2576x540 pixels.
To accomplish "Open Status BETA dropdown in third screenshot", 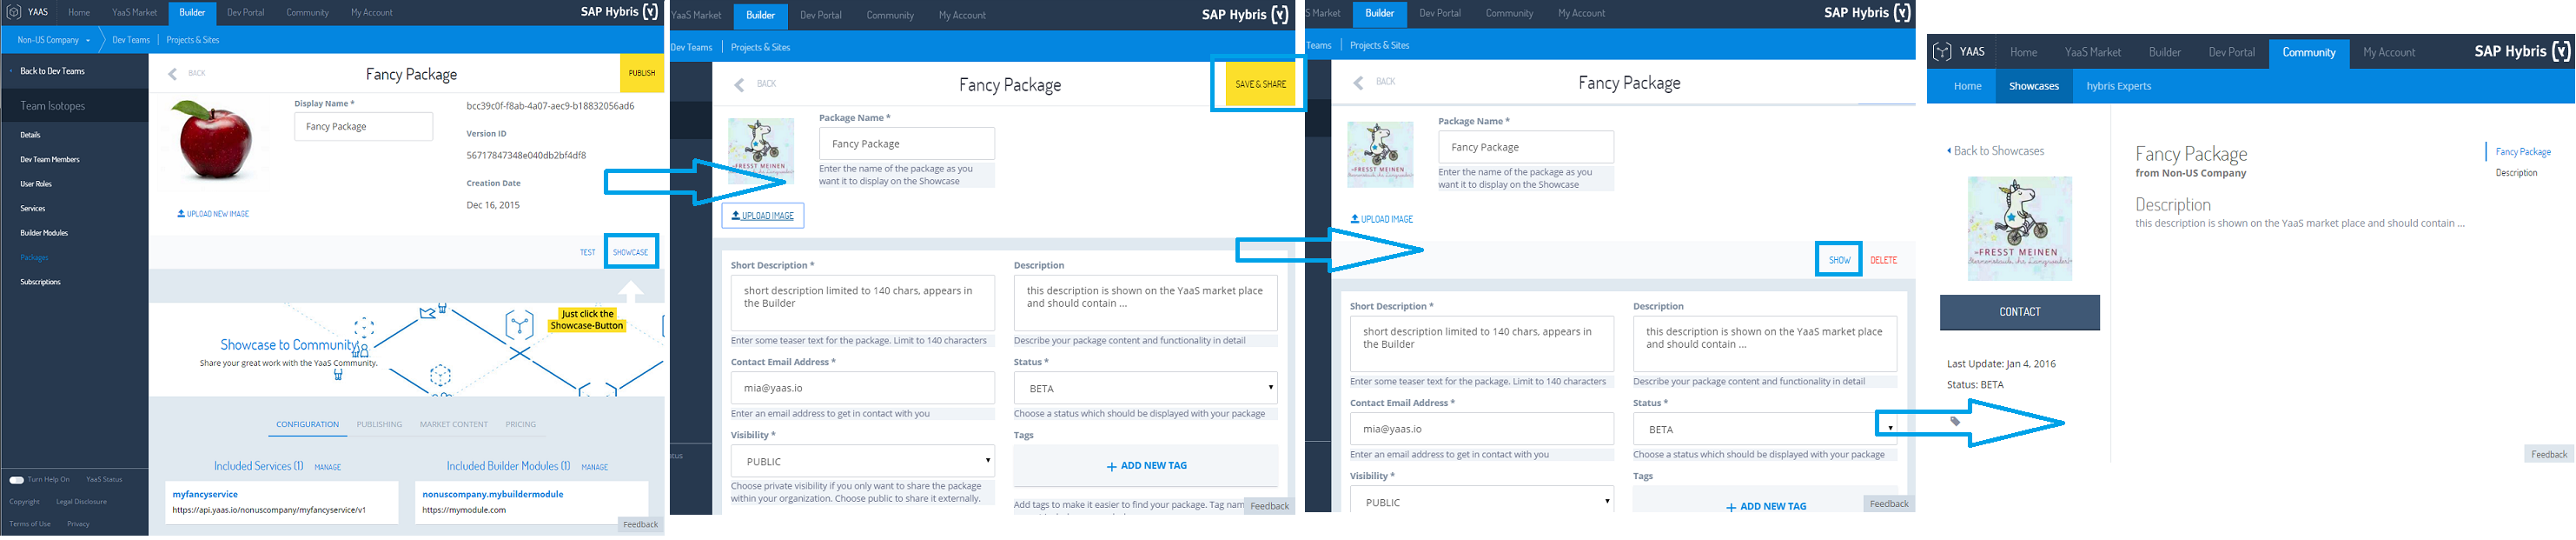I will (1765, 429).
